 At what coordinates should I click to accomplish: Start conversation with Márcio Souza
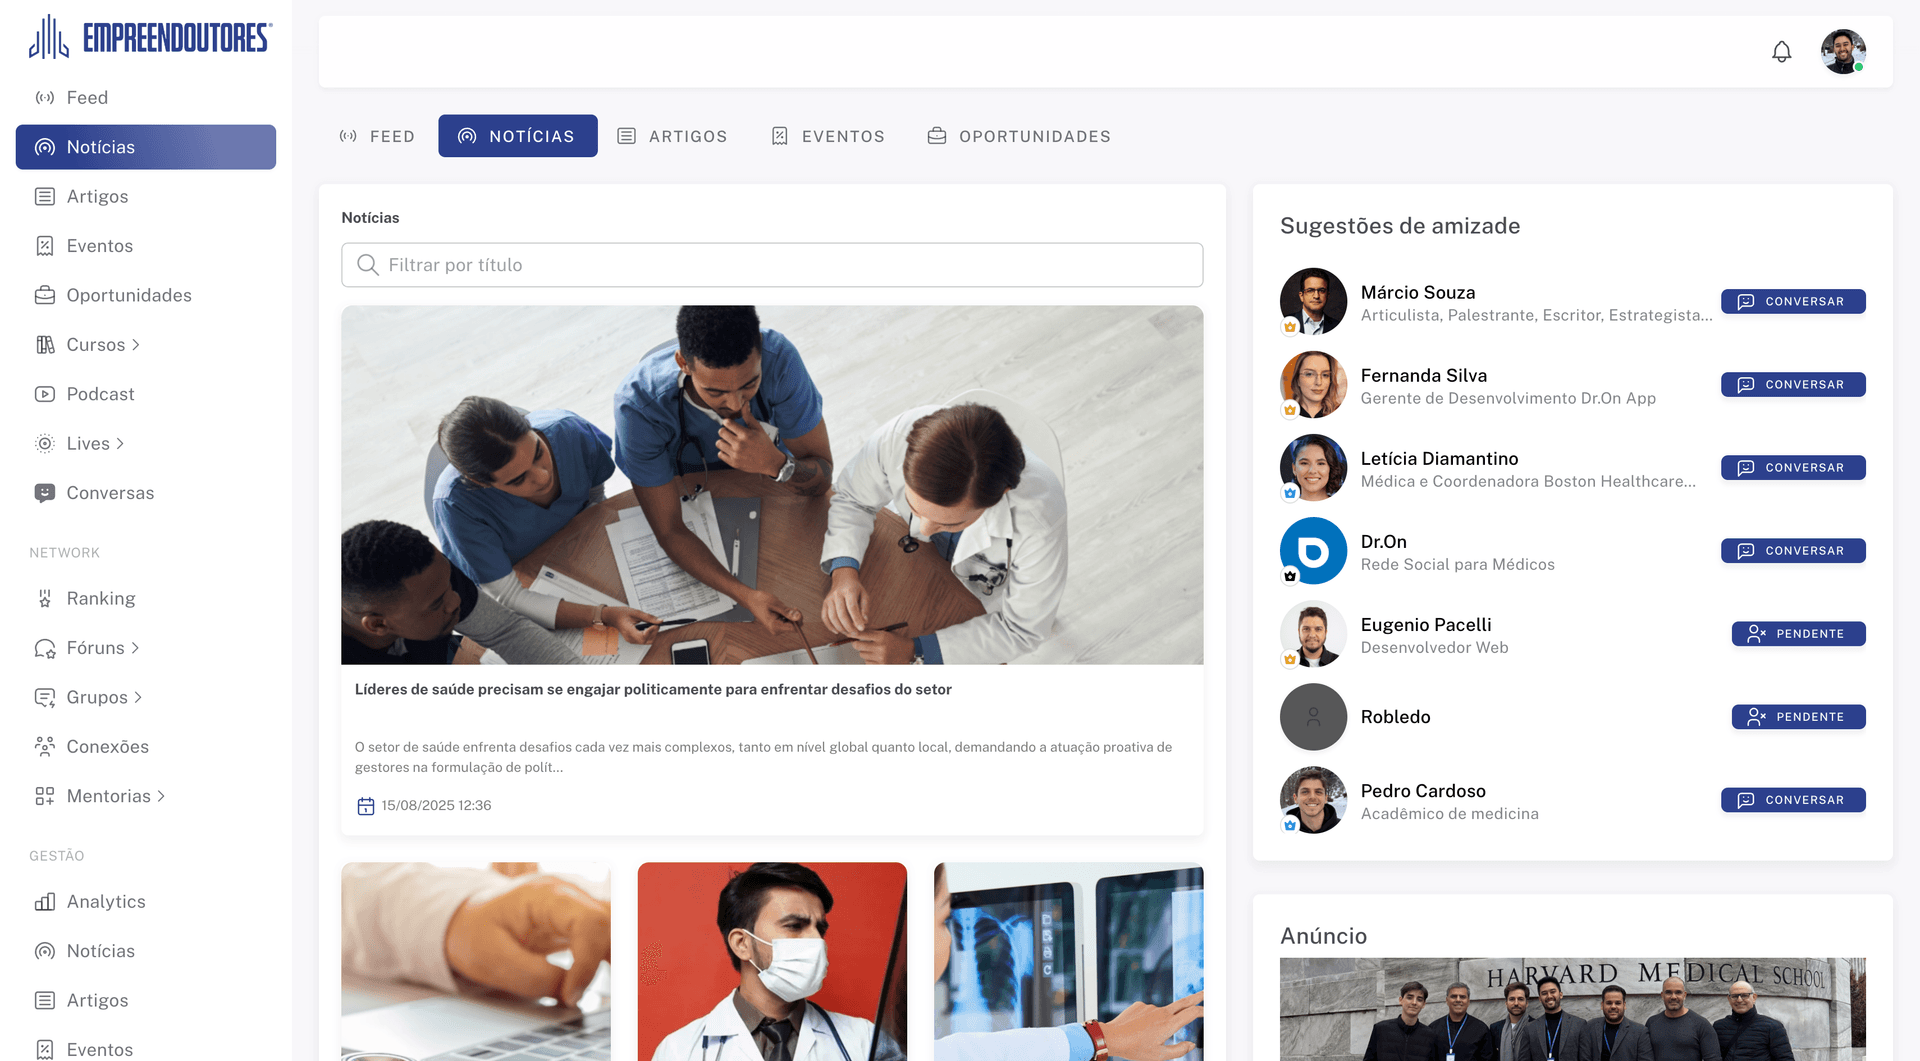[x=1792, y=301]
